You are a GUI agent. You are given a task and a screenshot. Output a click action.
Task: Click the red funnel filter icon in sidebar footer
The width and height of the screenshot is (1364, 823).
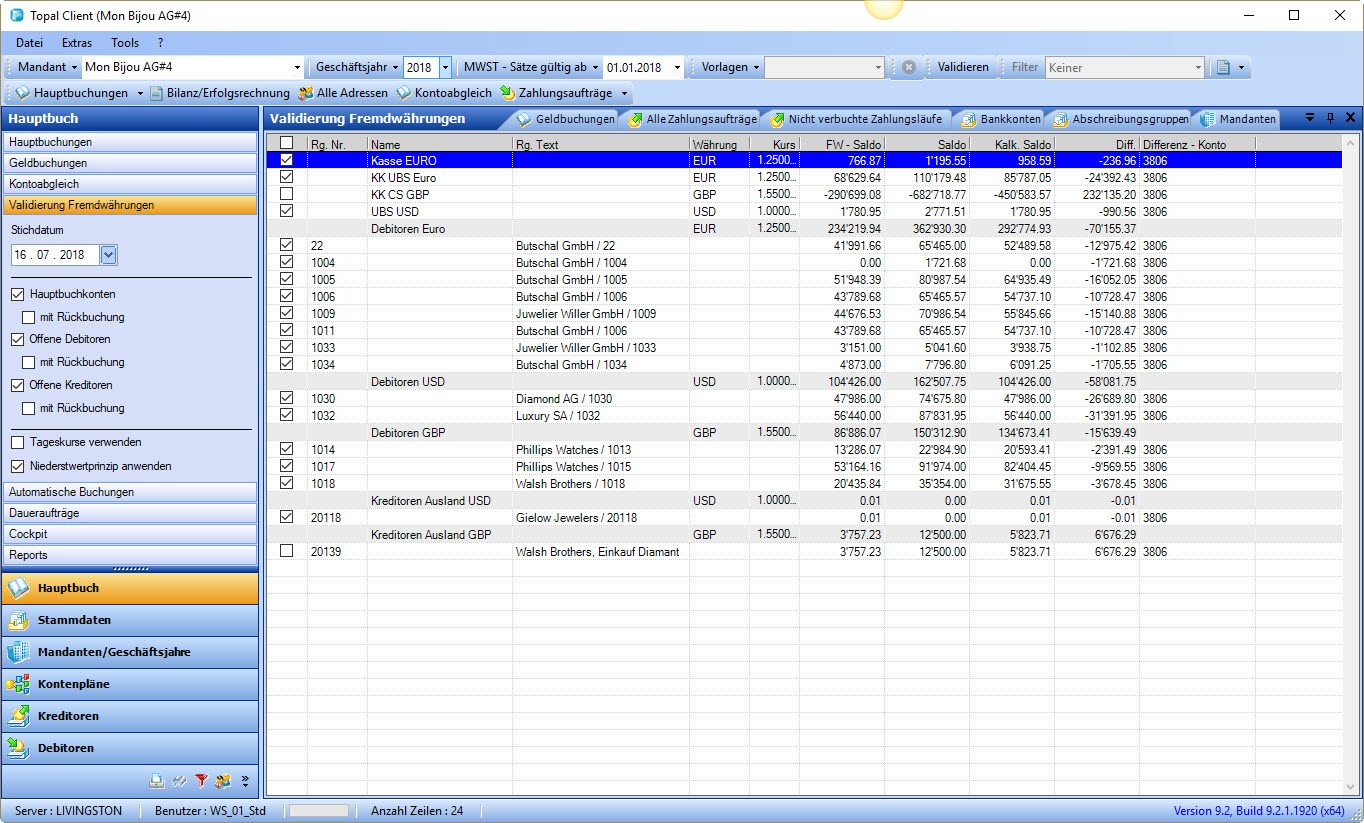point(201,781)
